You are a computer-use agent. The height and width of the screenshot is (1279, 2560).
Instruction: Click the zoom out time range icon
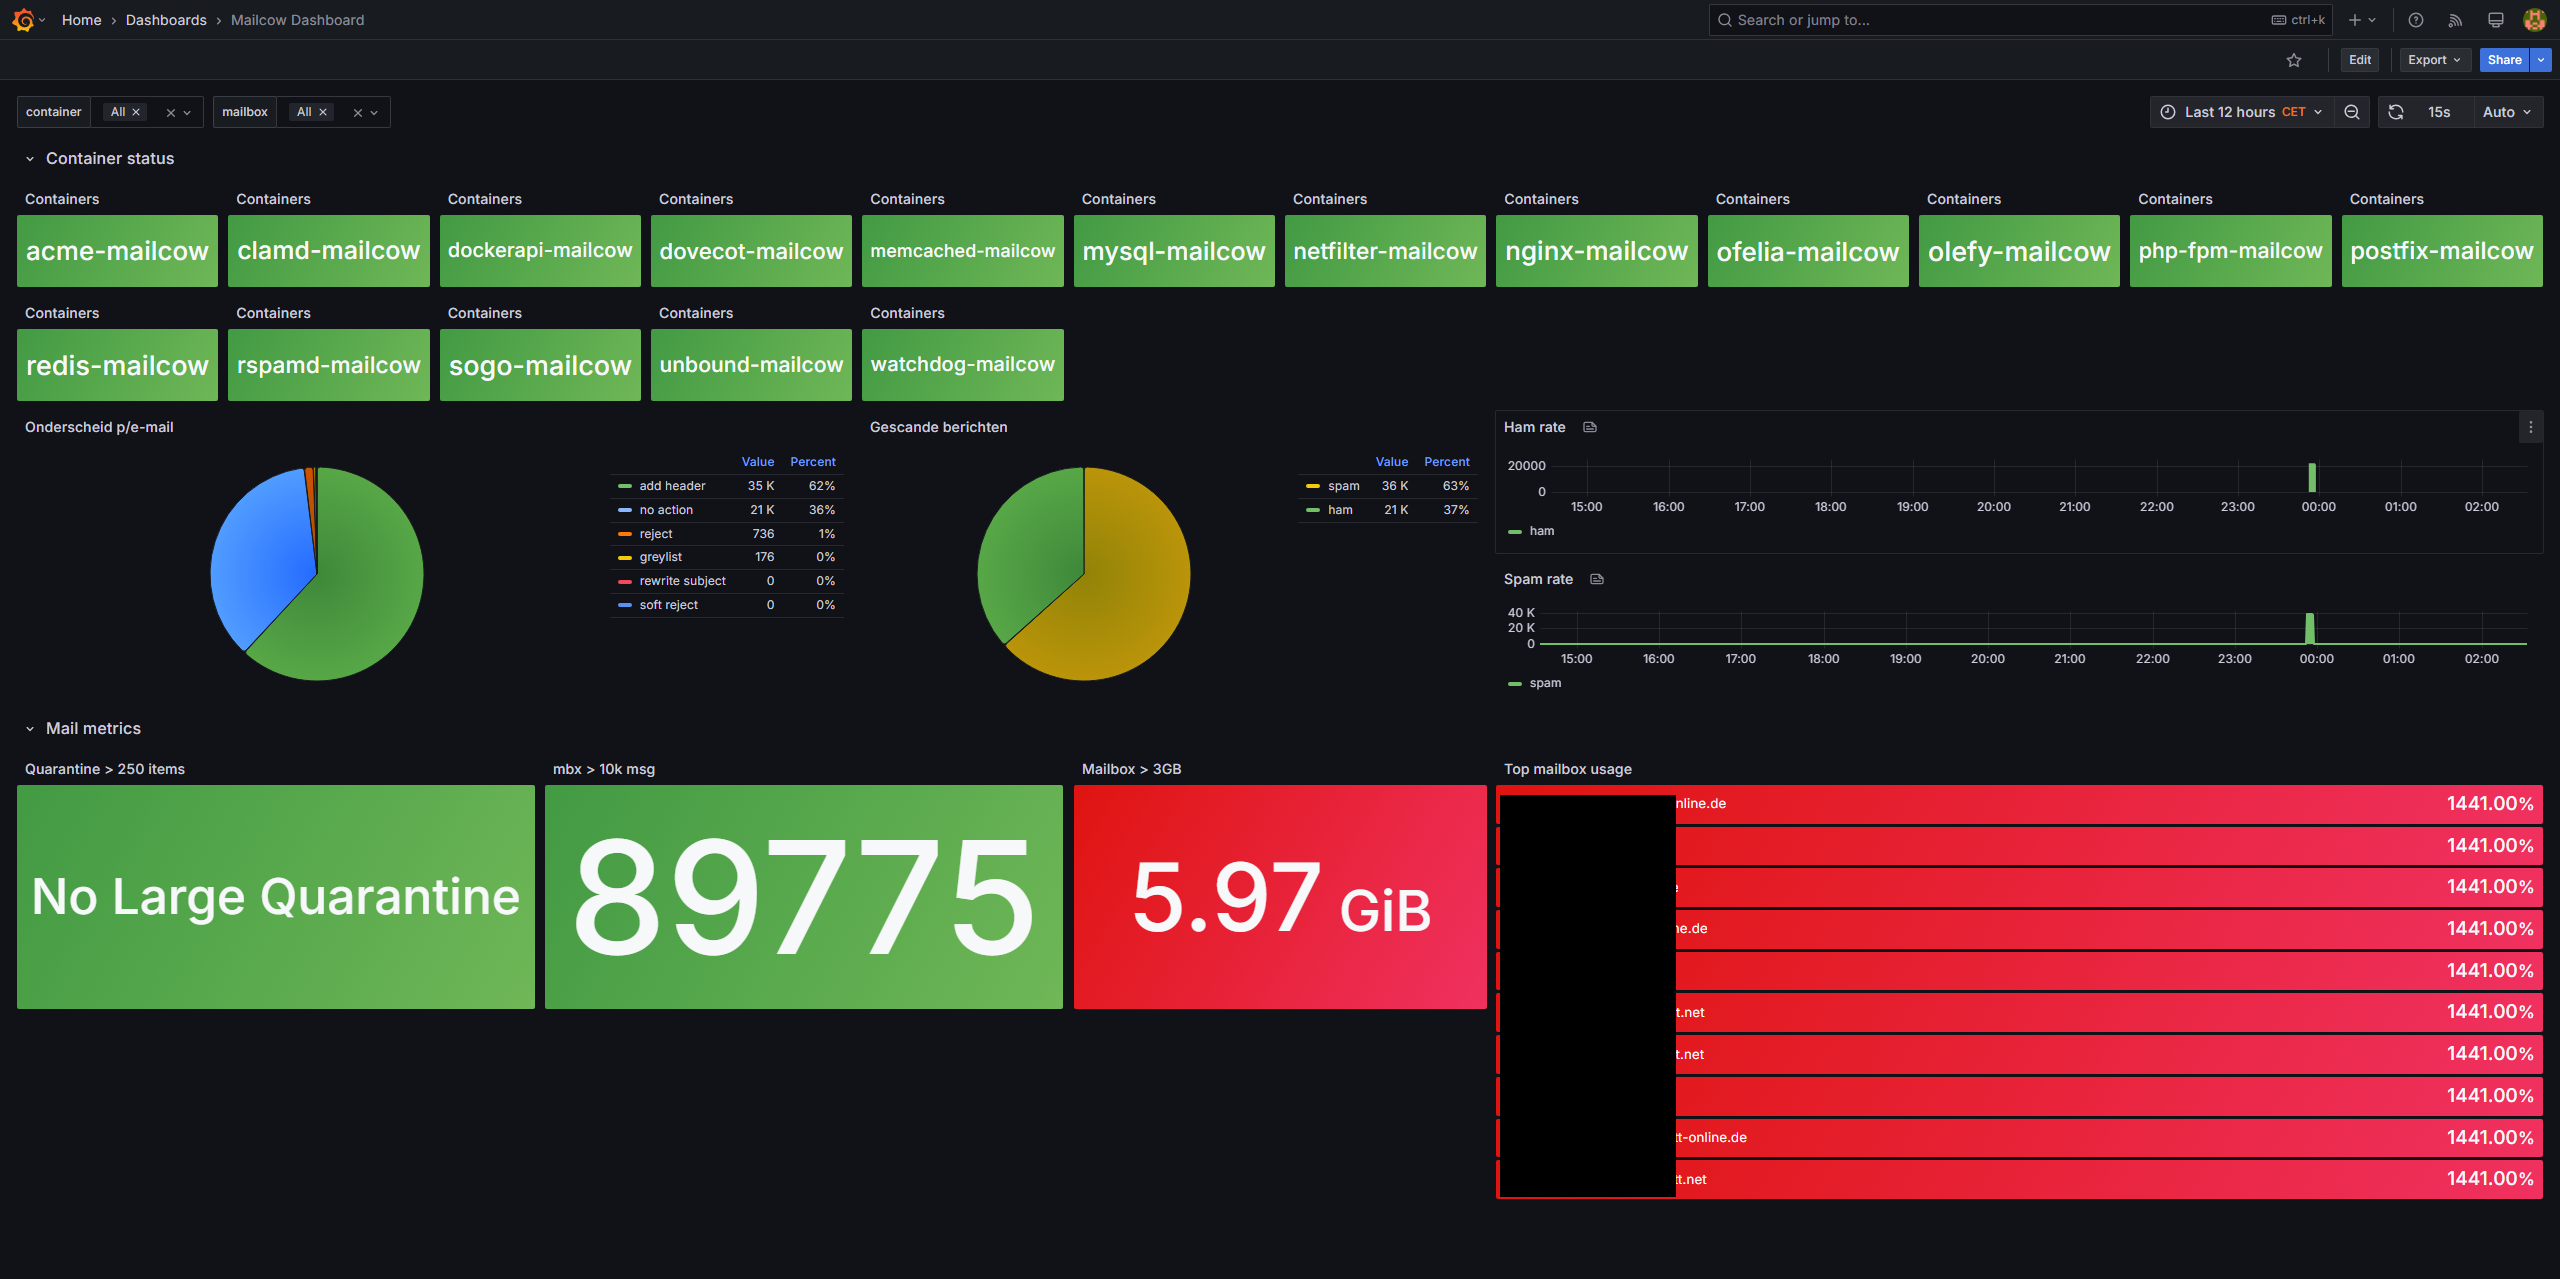pos(2352,112)
